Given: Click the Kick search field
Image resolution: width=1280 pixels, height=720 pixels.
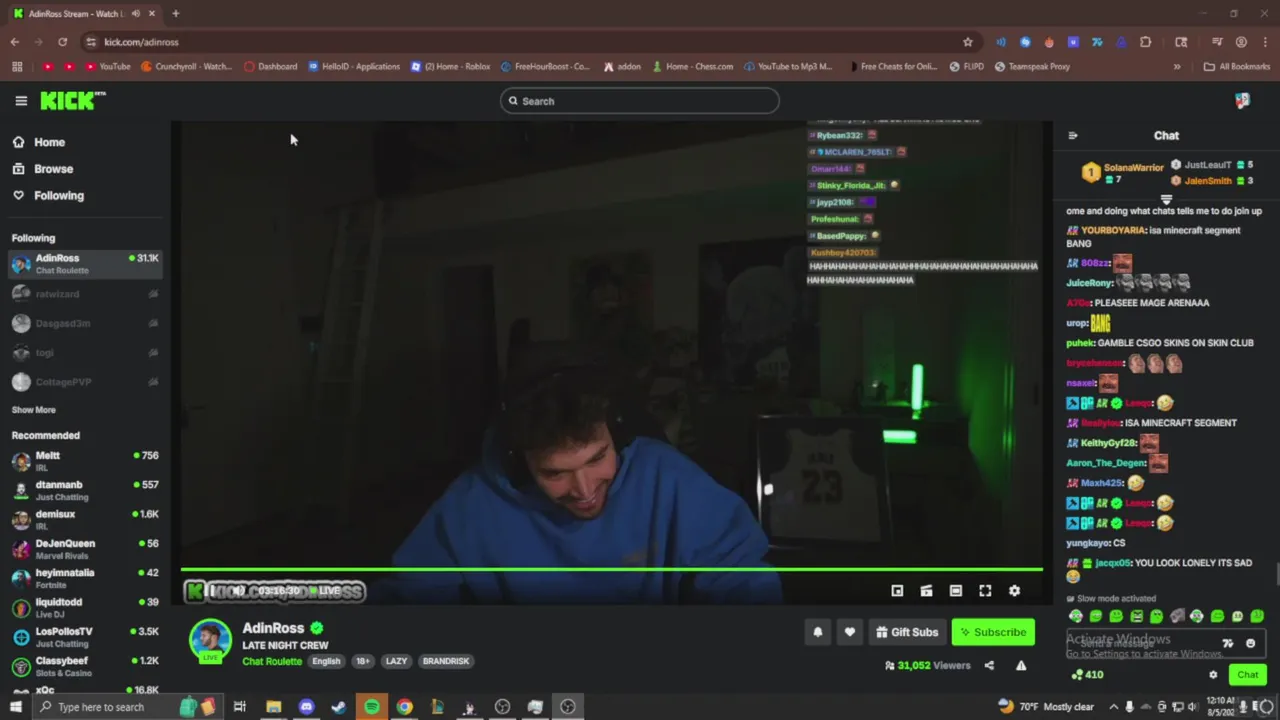Looking at the screenshot, I should coord(640,101).
